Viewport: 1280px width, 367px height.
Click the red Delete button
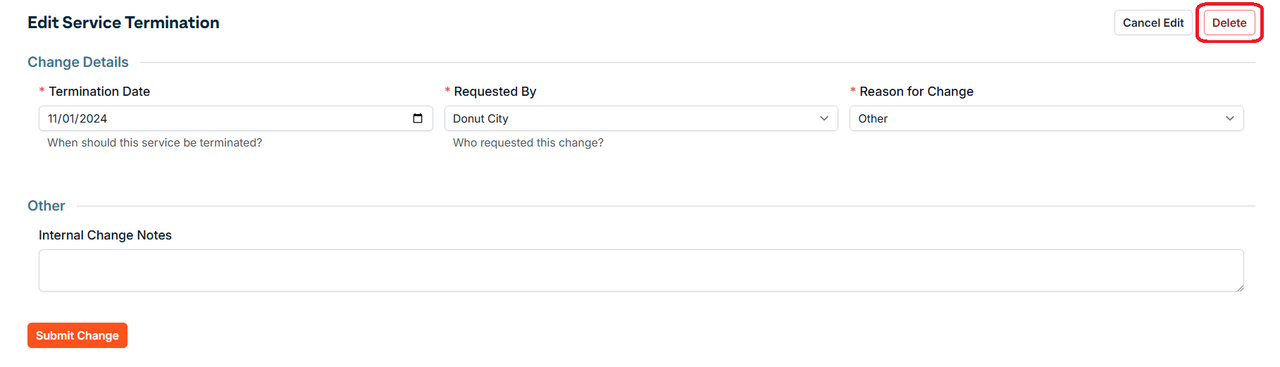[1229, 23]
